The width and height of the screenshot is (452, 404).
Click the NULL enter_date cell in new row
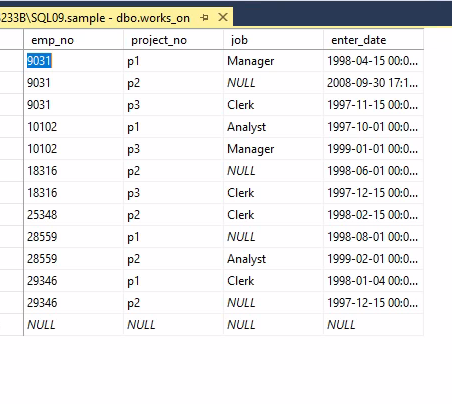(373, 325)
